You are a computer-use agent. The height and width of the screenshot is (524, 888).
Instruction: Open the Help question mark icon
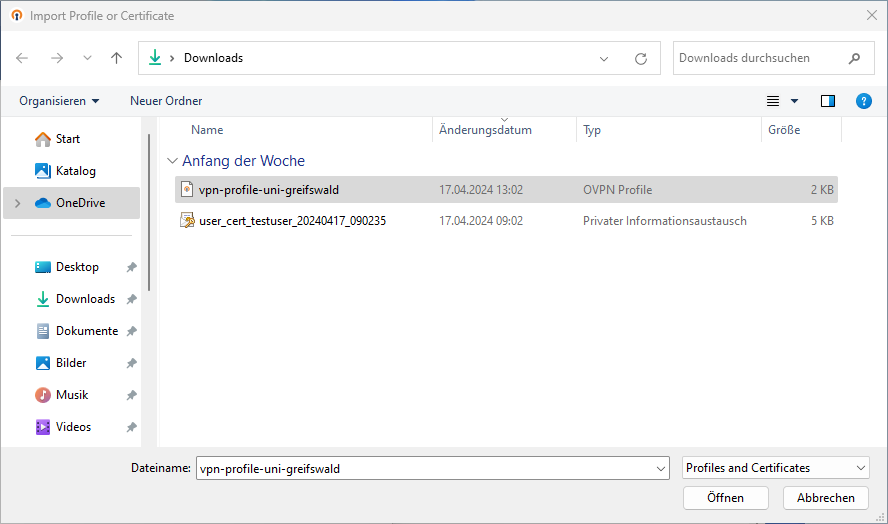pos(864,101)
